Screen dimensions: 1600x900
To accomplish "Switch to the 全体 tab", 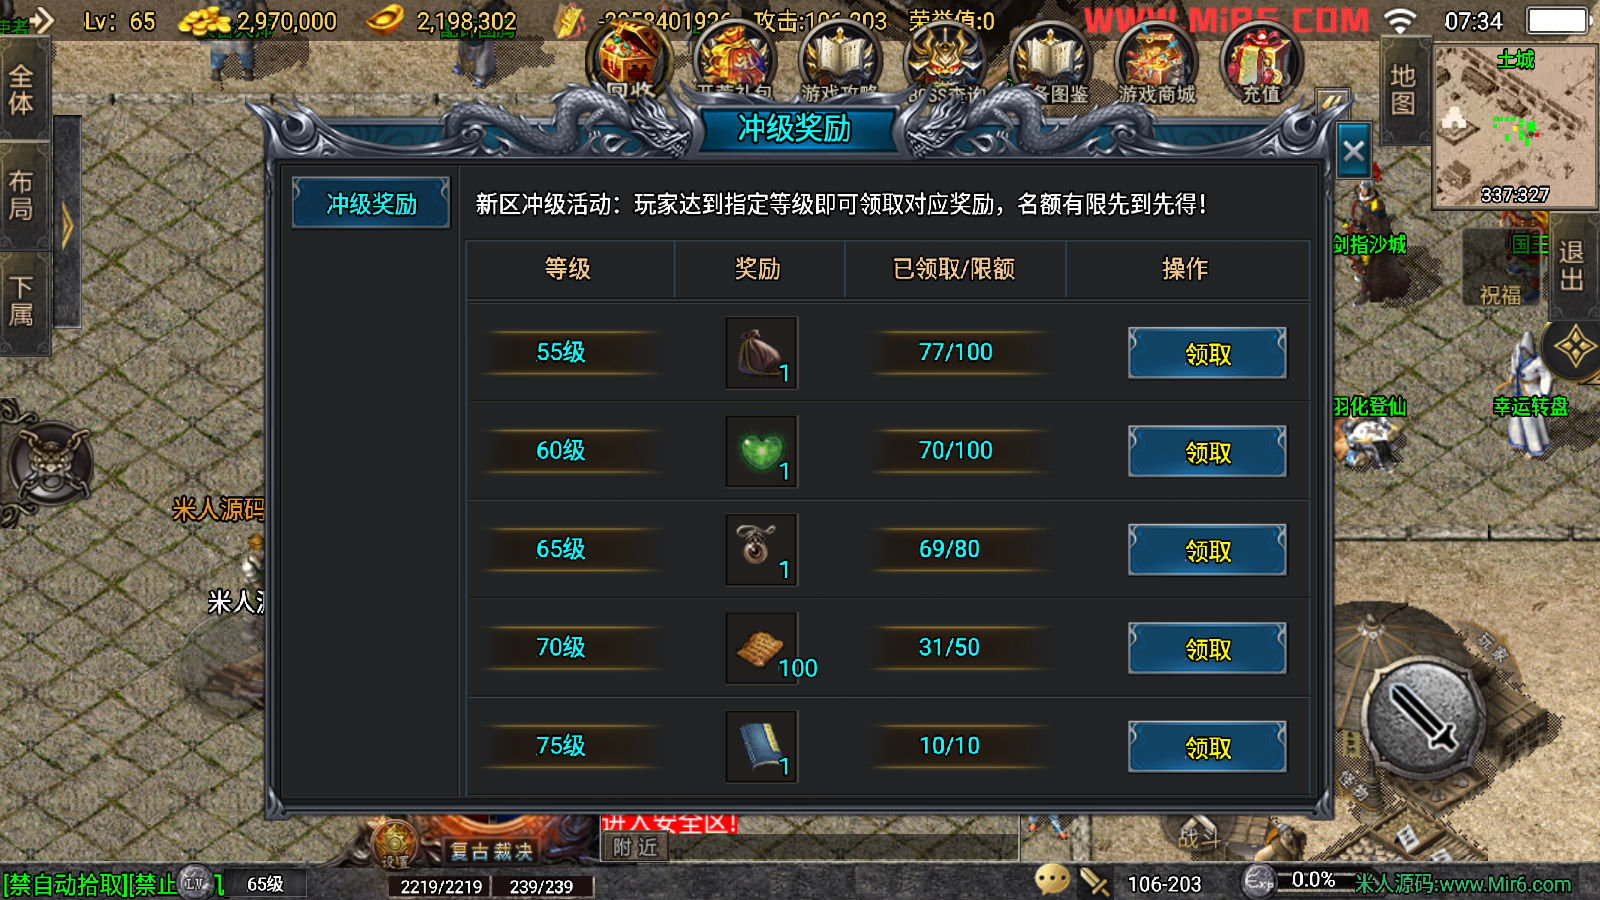I will point(23,90).
